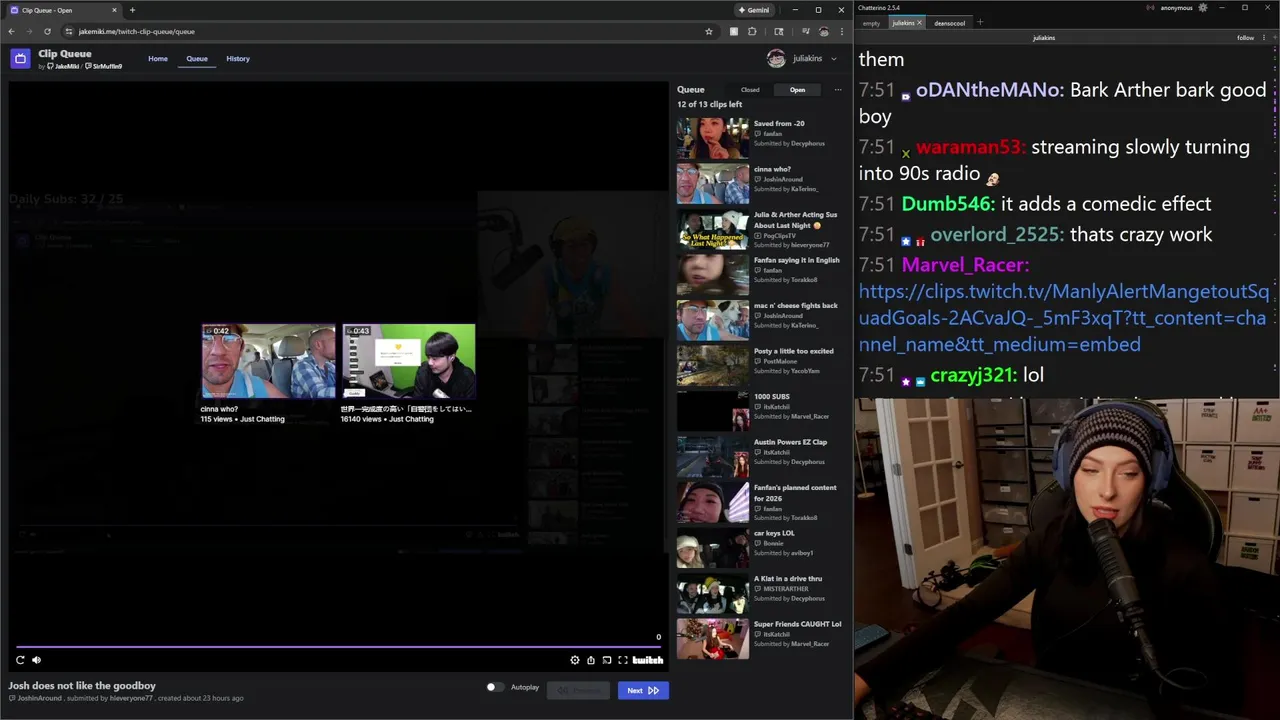Viewport: 1280px width, 720px height.
Task: Click the disabled Previous button
Action: pos(578,690)
